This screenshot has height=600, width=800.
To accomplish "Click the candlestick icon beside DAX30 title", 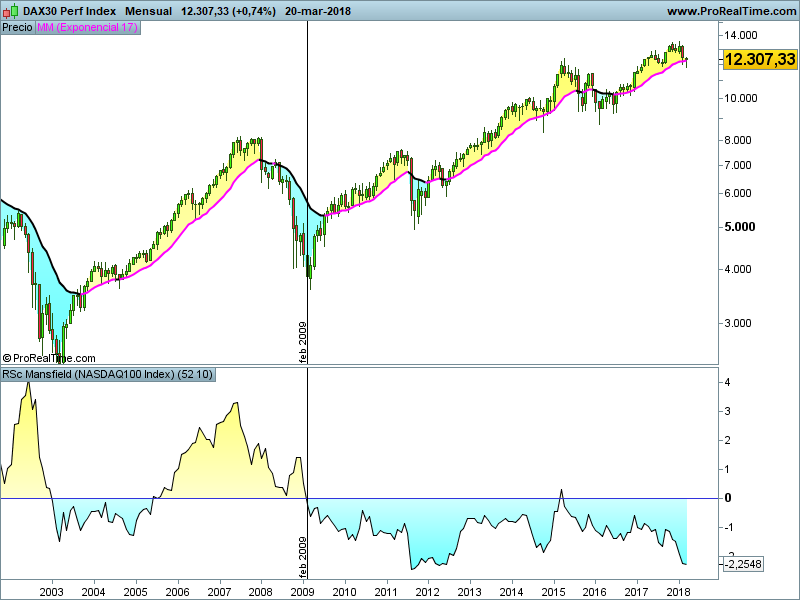I will click(11, 11).
